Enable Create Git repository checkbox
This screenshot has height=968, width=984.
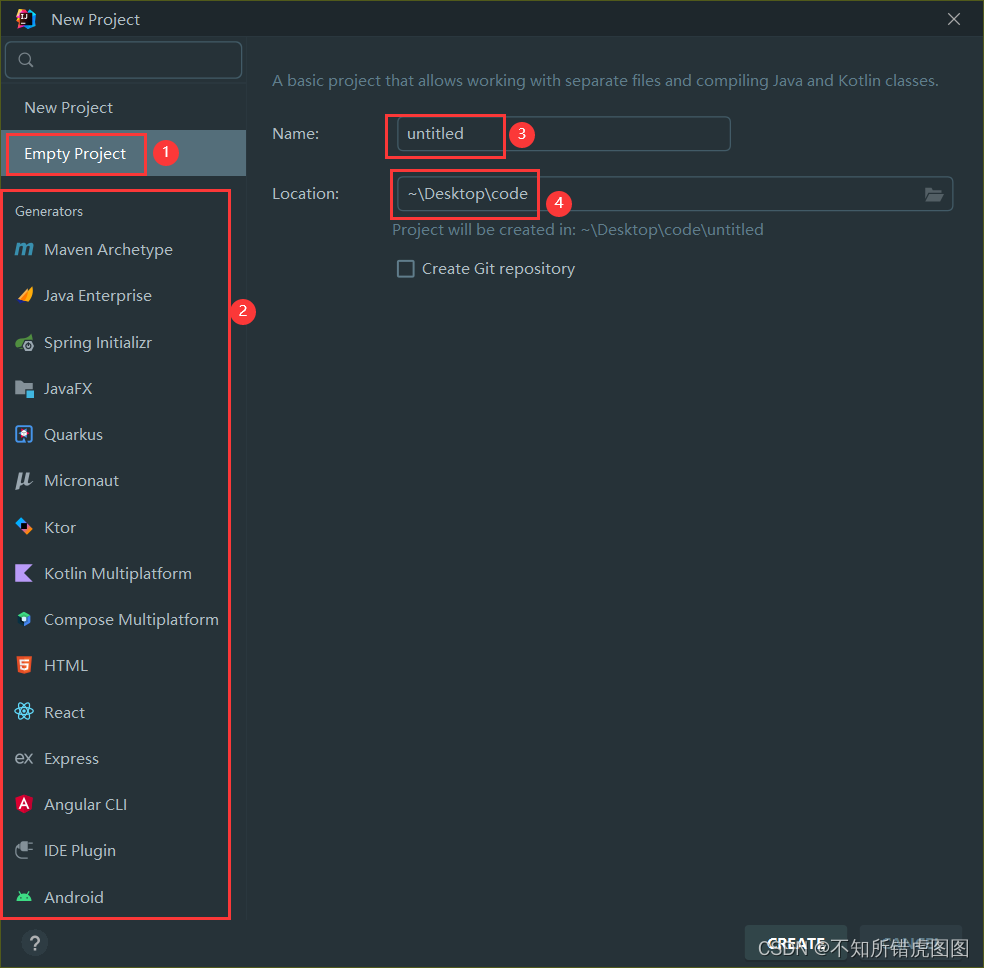(x=406, y=269)
